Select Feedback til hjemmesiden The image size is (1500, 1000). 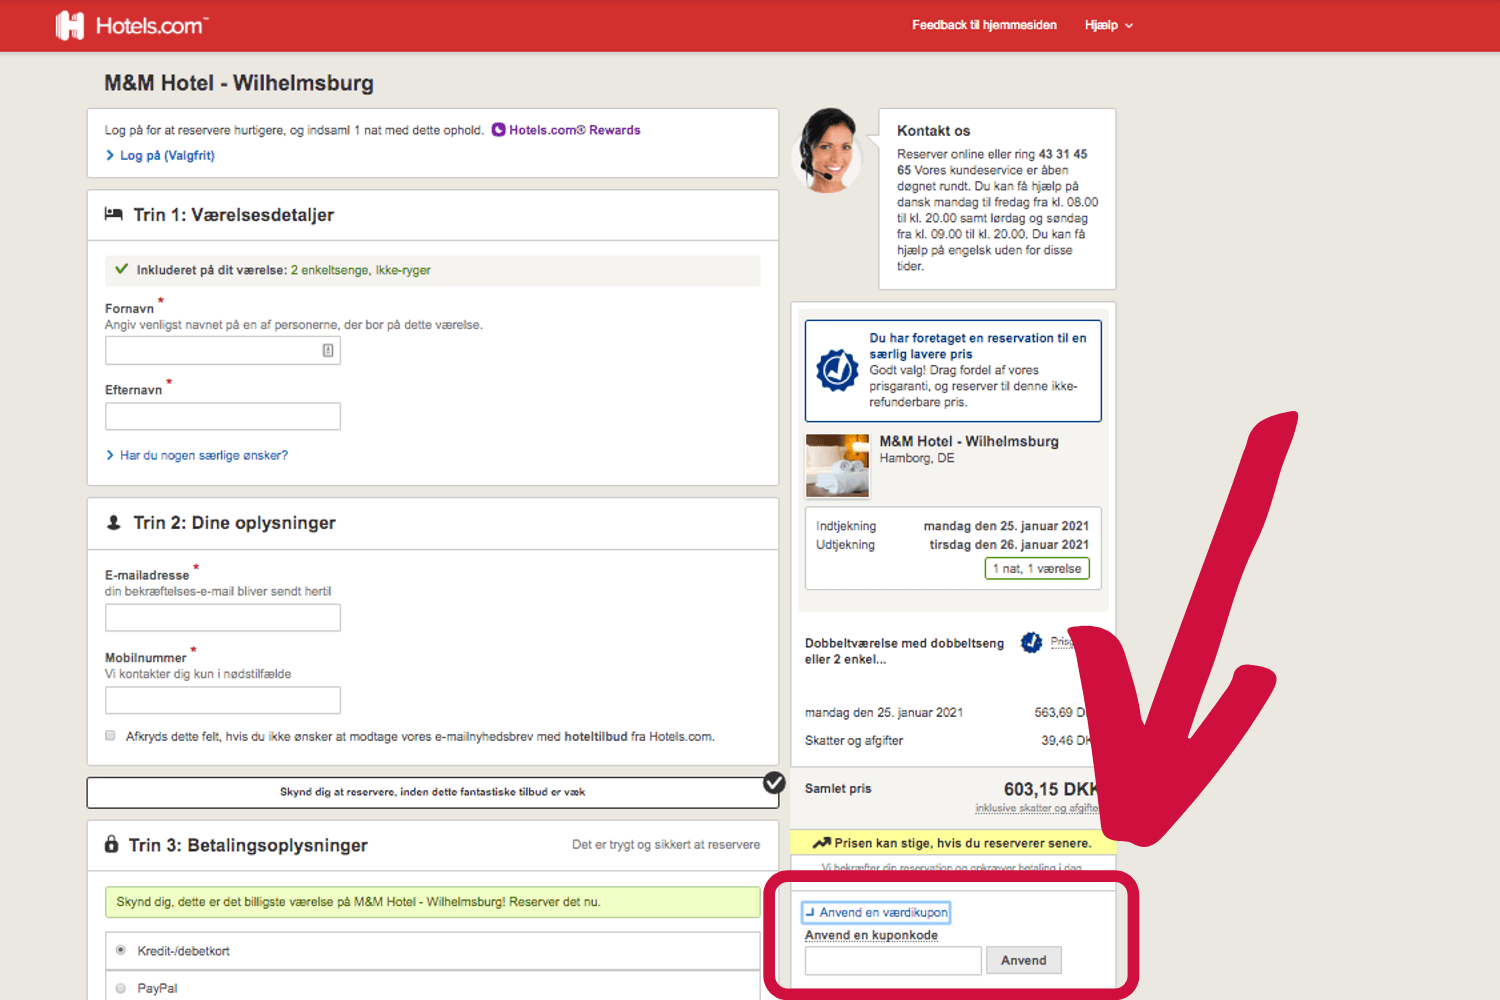point(984,25)
